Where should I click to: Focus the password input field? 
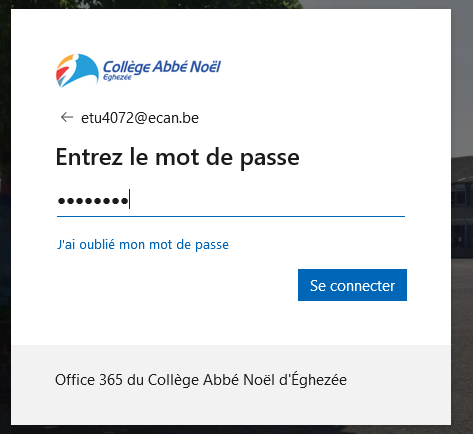[231, 200]
